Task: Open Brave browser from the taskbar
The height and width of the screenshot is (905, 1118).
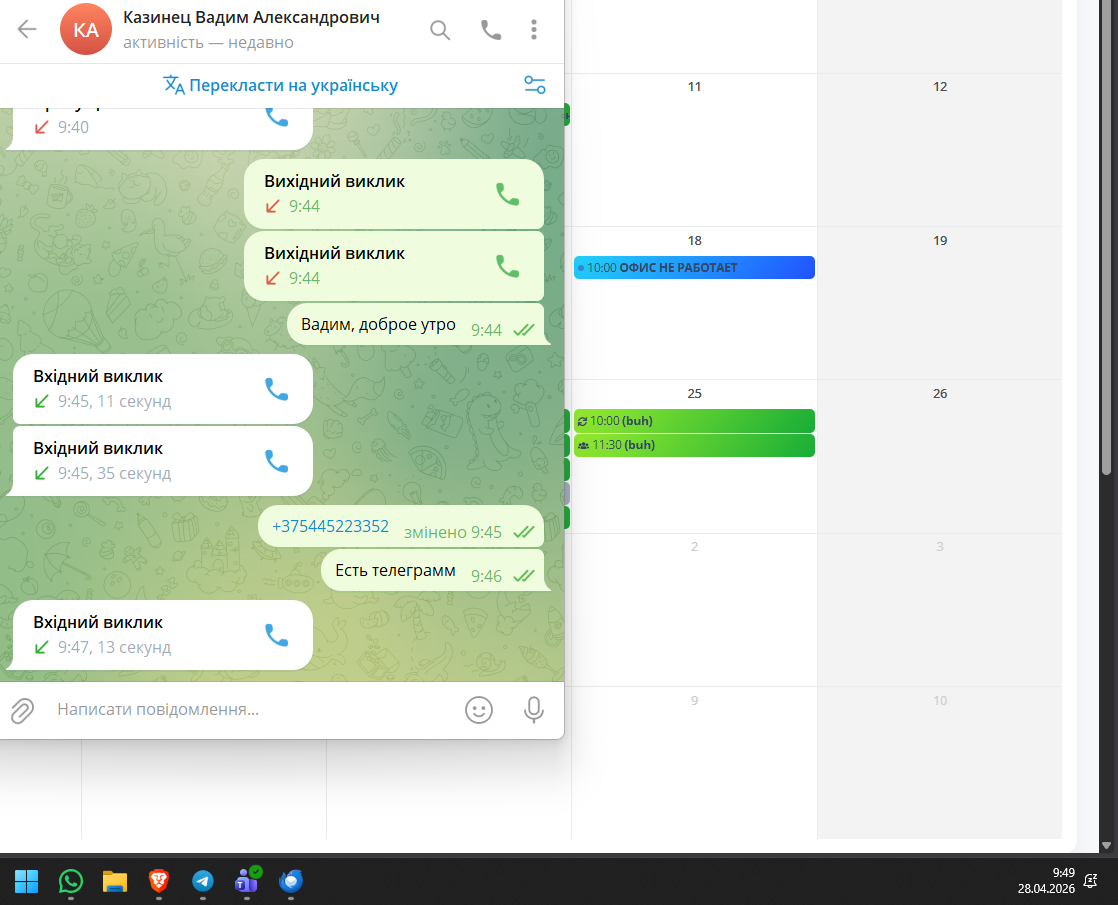Action: click(159, 881)
